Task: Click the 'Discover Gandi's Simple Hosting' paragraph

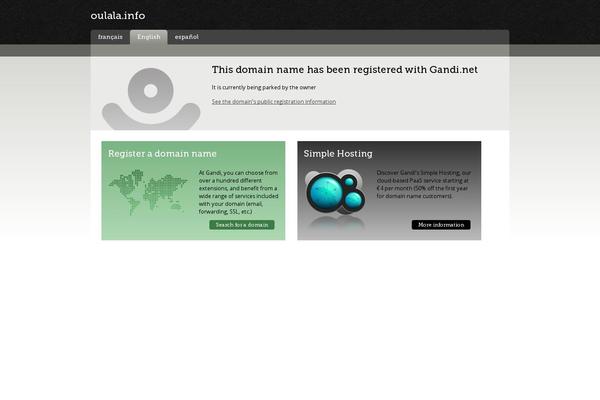Action: tap(424, 184)
